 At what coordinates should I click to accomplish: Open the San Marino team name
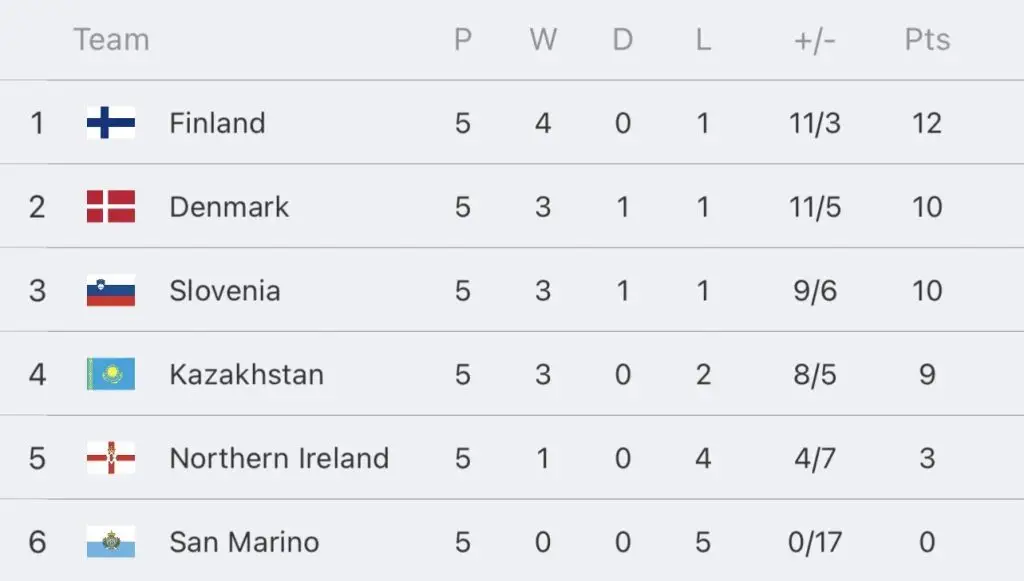[244, 542]
